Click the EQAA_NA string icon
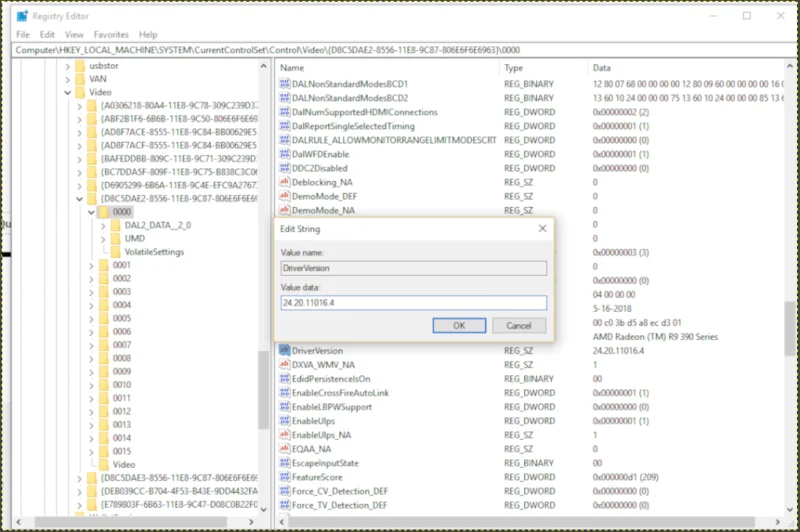 (x=285, y=448)
